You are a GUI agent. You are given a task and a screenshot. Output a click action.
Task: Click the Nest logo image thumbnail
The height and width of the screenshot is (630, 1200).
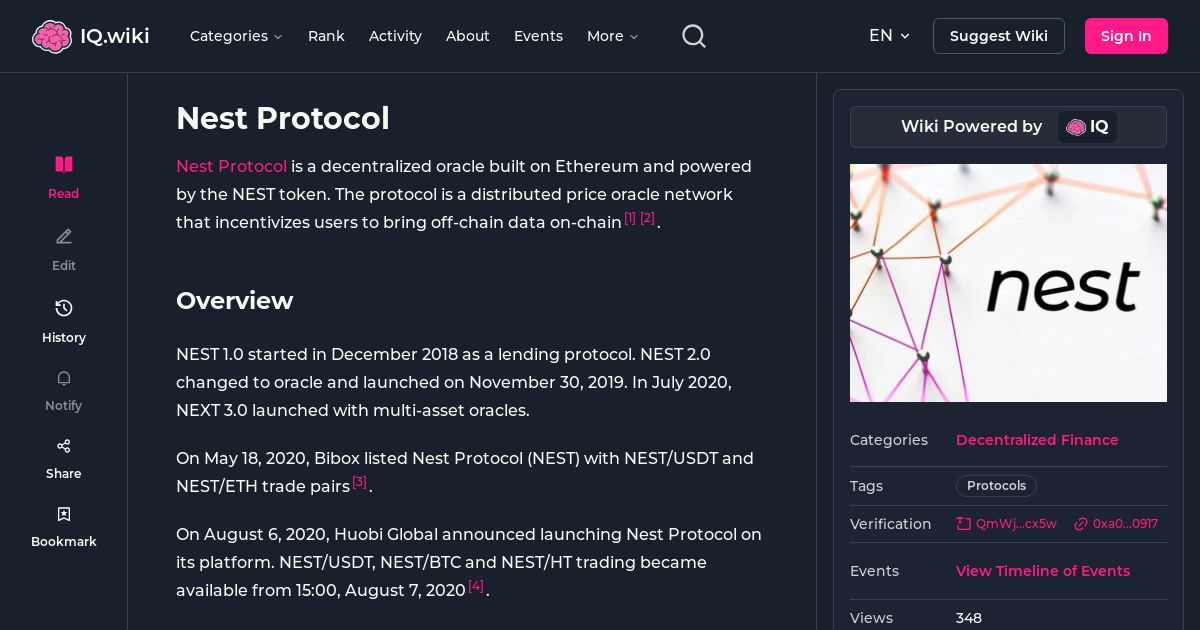point(1008,283)
